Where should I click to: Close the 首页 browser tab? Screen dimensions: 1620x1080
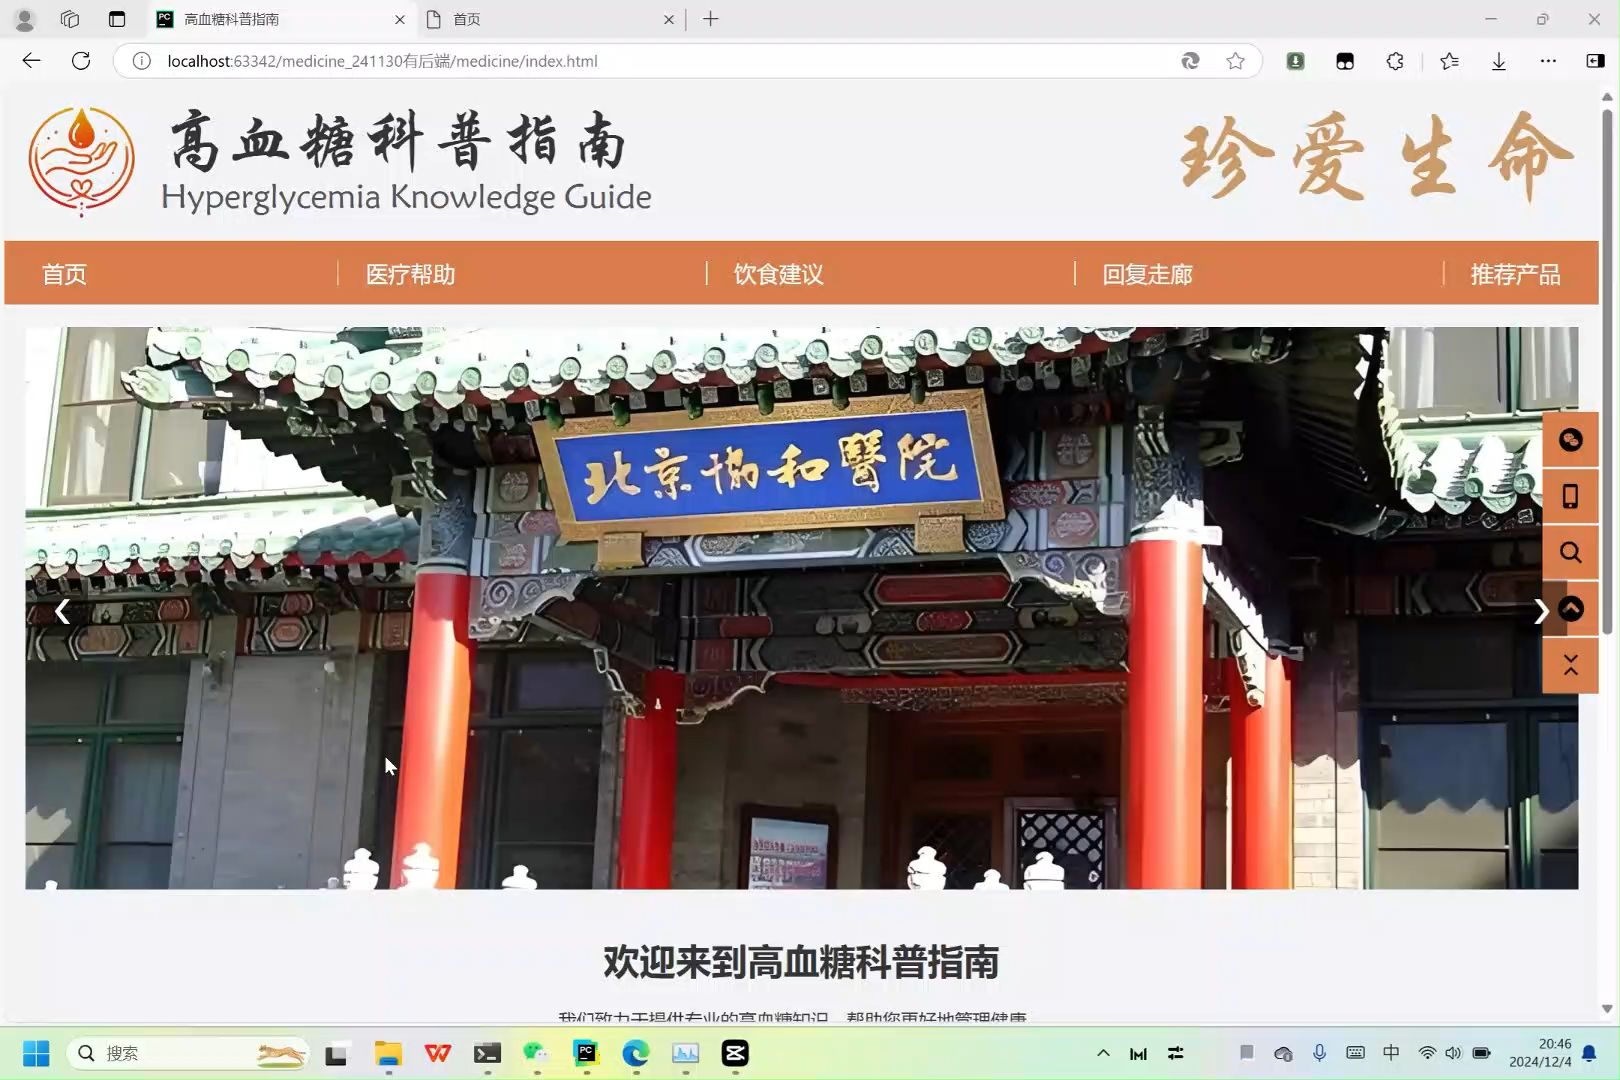tap(669, 19)
